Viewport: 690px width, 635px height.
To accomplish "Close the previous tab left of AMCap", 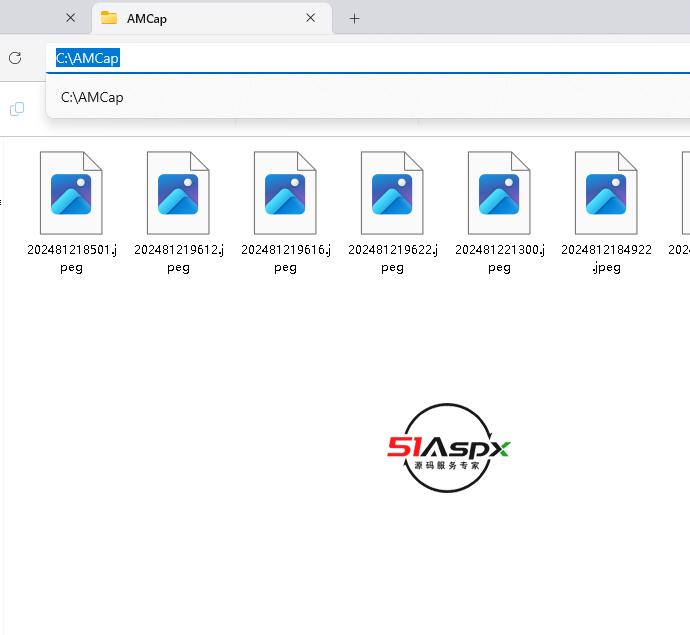I will click(70, 18).
